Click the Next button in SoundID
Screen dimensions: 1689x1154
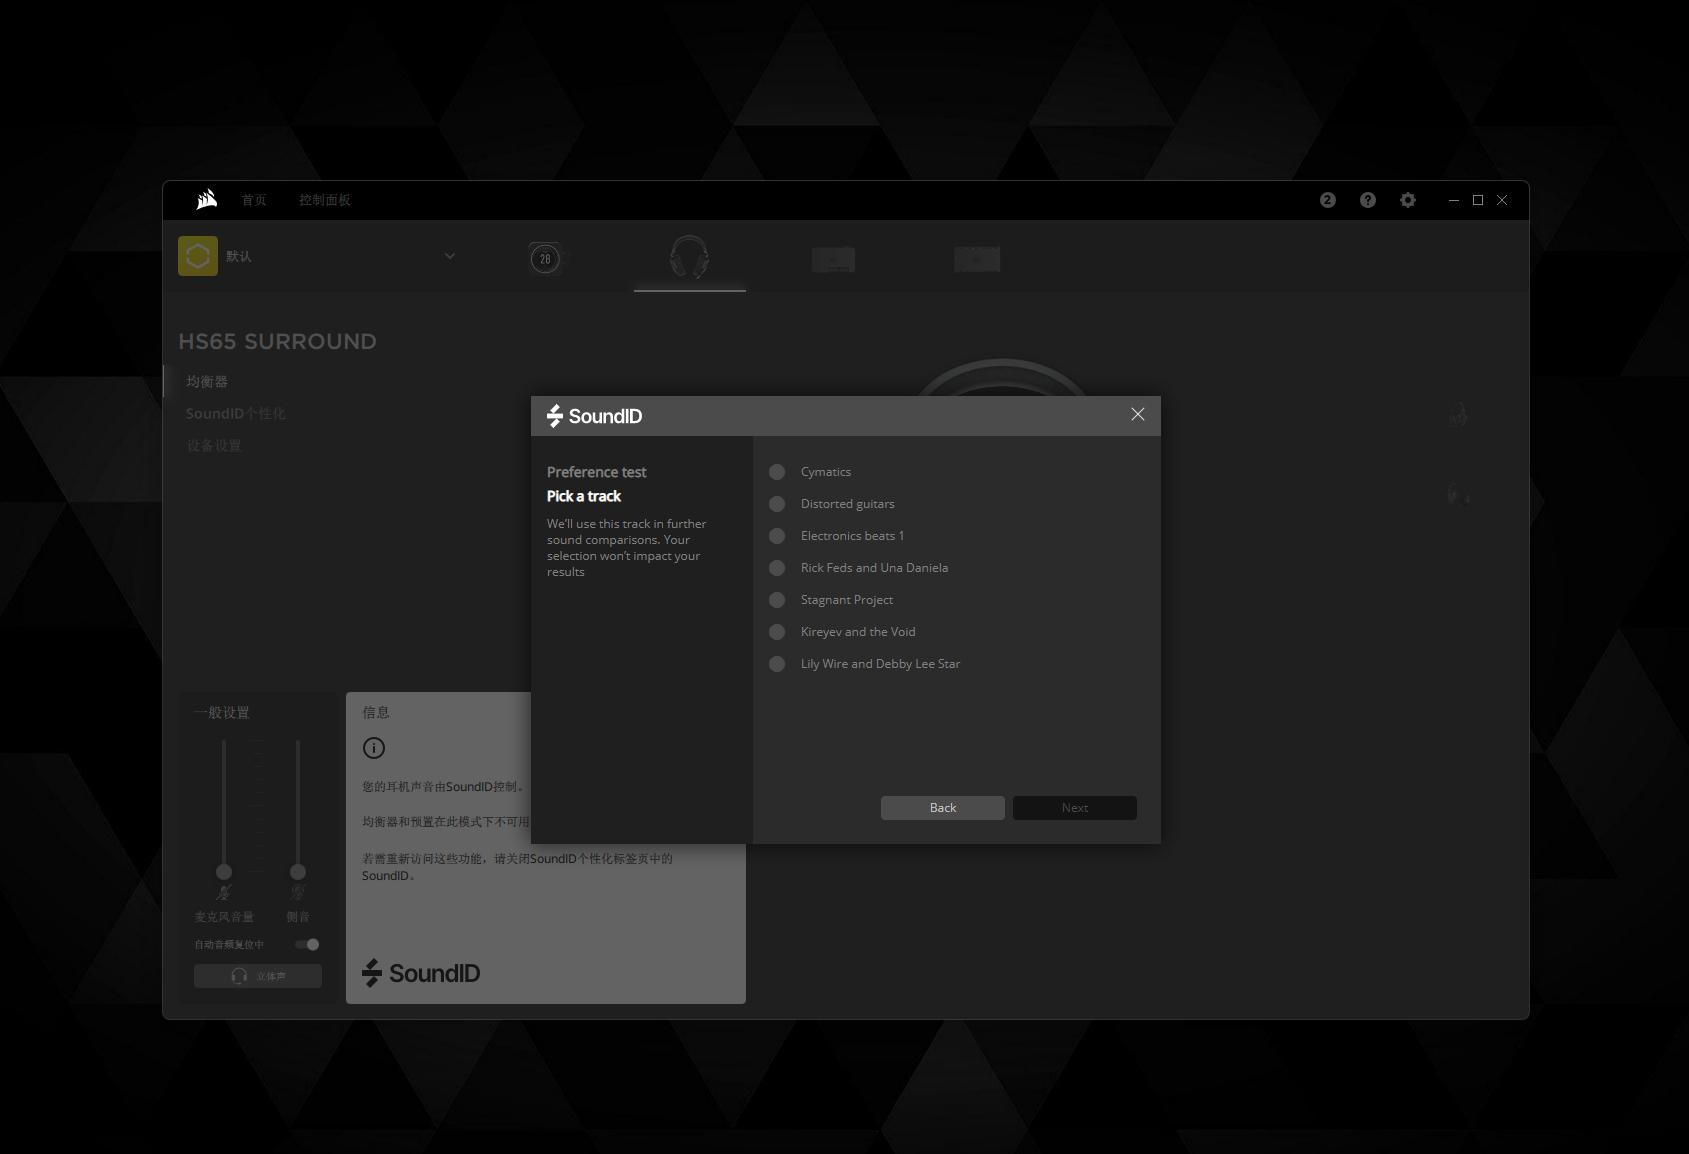(1075, 808)
